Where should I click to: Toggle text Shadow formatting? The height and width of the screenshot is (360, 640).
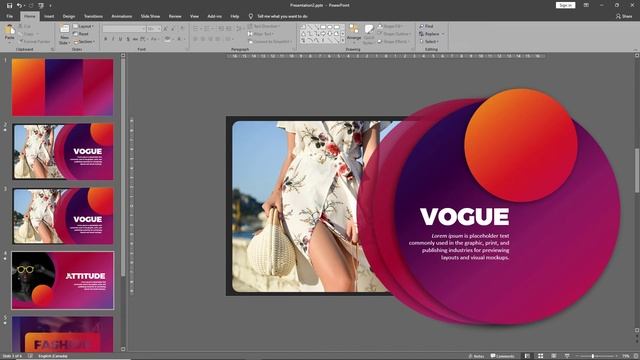click(x=128, y=39)
